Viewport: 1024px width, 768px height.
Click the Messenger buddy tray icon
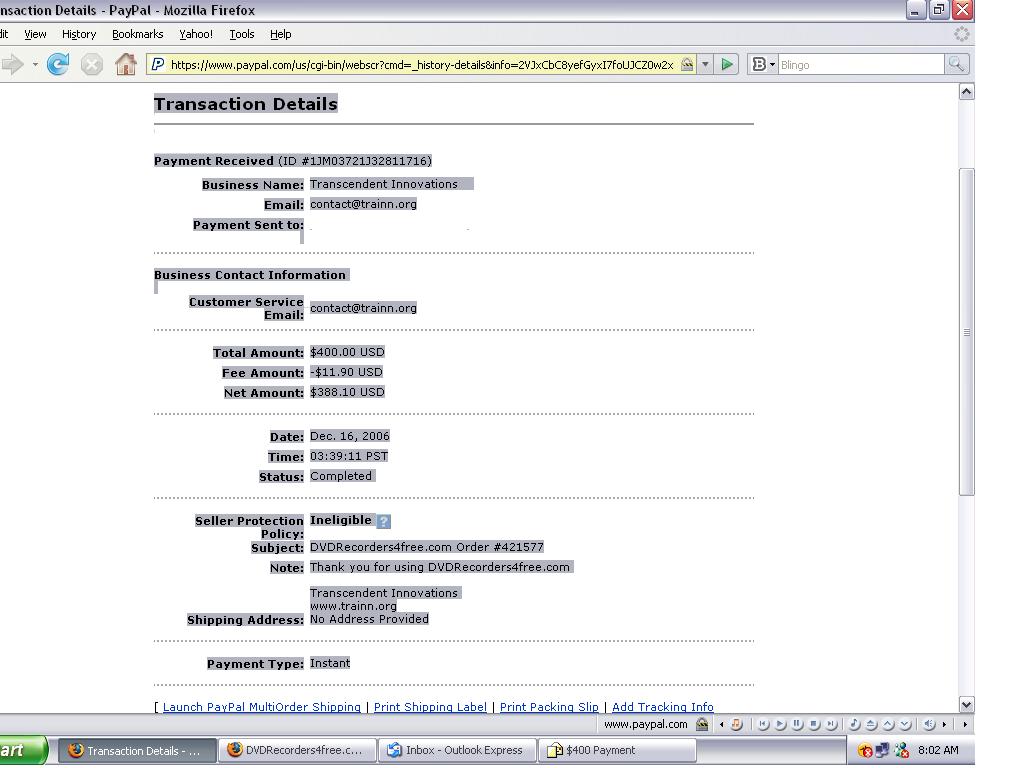click(902, 750)
